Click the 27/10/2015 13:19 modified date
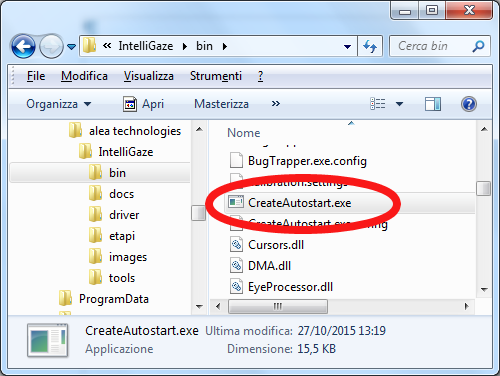 (342, 331)
